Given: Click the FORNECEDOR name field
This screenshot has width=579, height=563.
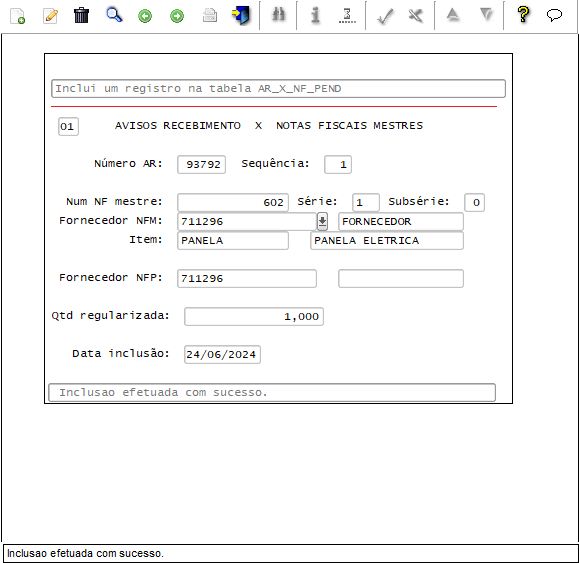Looking at the screenshot, I should point(401,222).
